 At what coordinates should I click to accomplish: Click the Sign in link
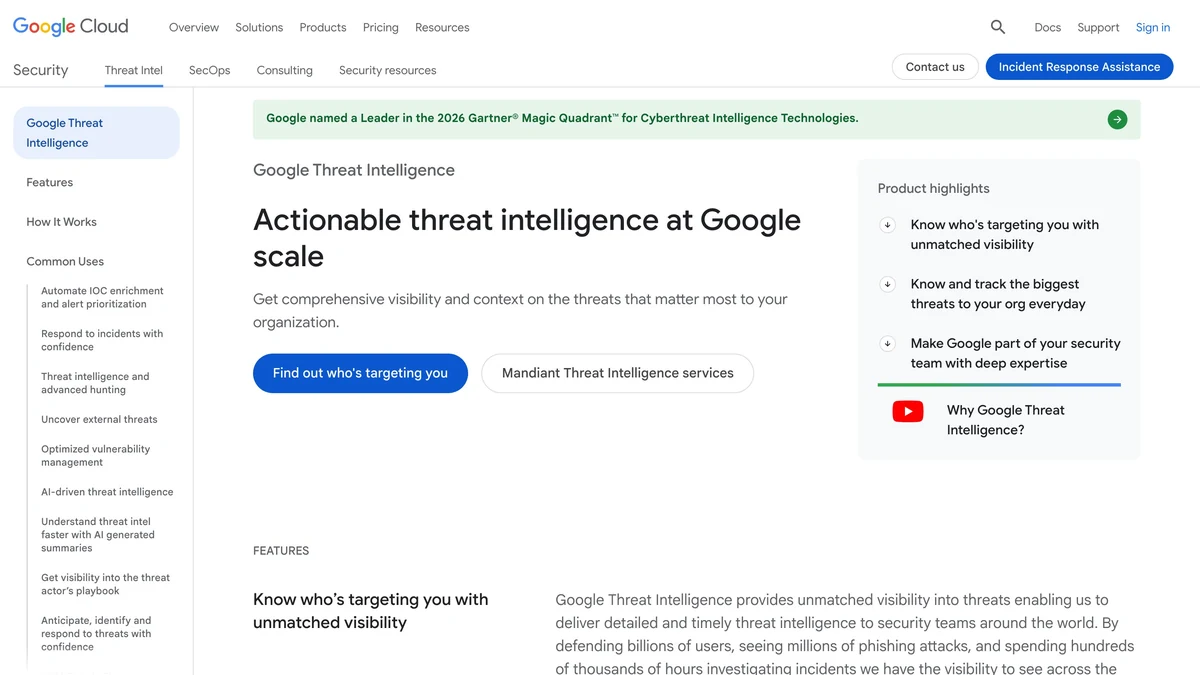click(1153, 27)
